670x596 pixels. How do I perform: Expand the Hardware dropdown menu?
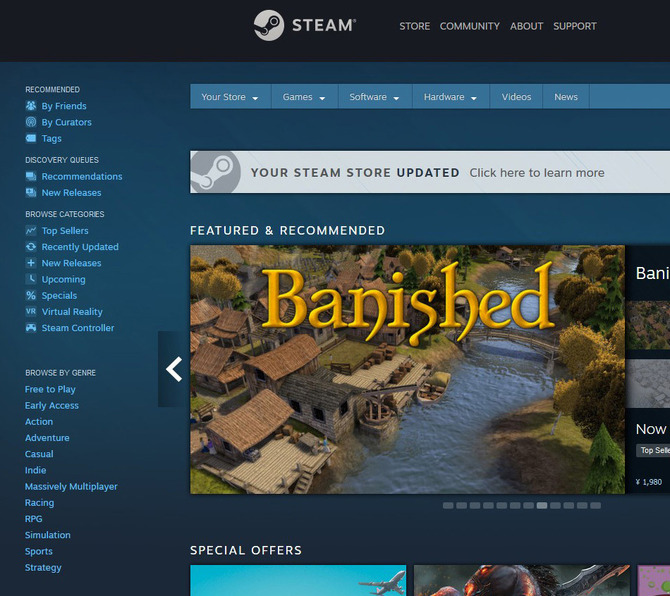450,97
